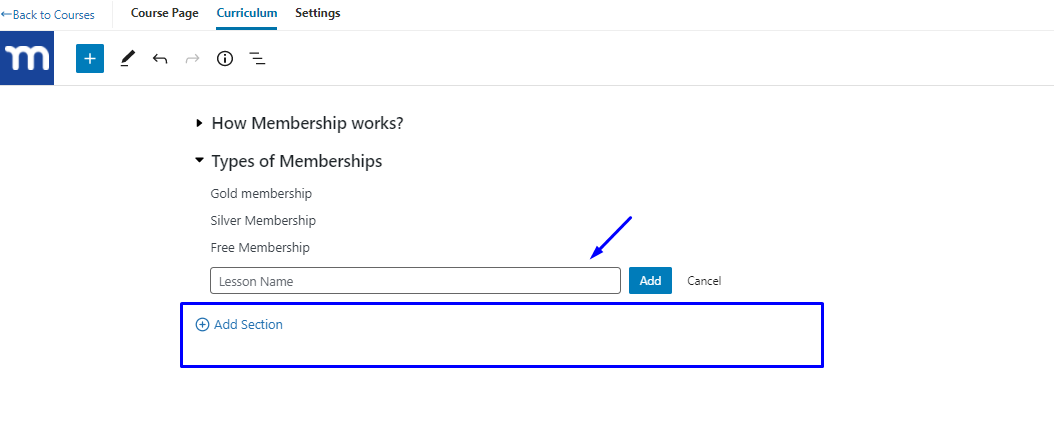Screen dimensions: 1054x430
Task: Expand the How Membership works? section
Action: (x=199, y=123)
